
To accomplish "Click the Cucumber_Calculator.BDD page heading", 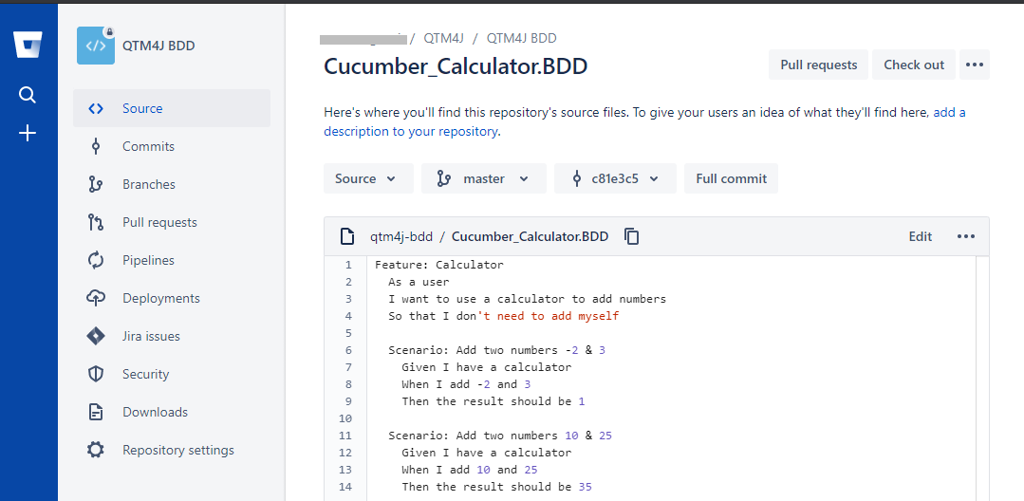I will (x=456, y=67).
